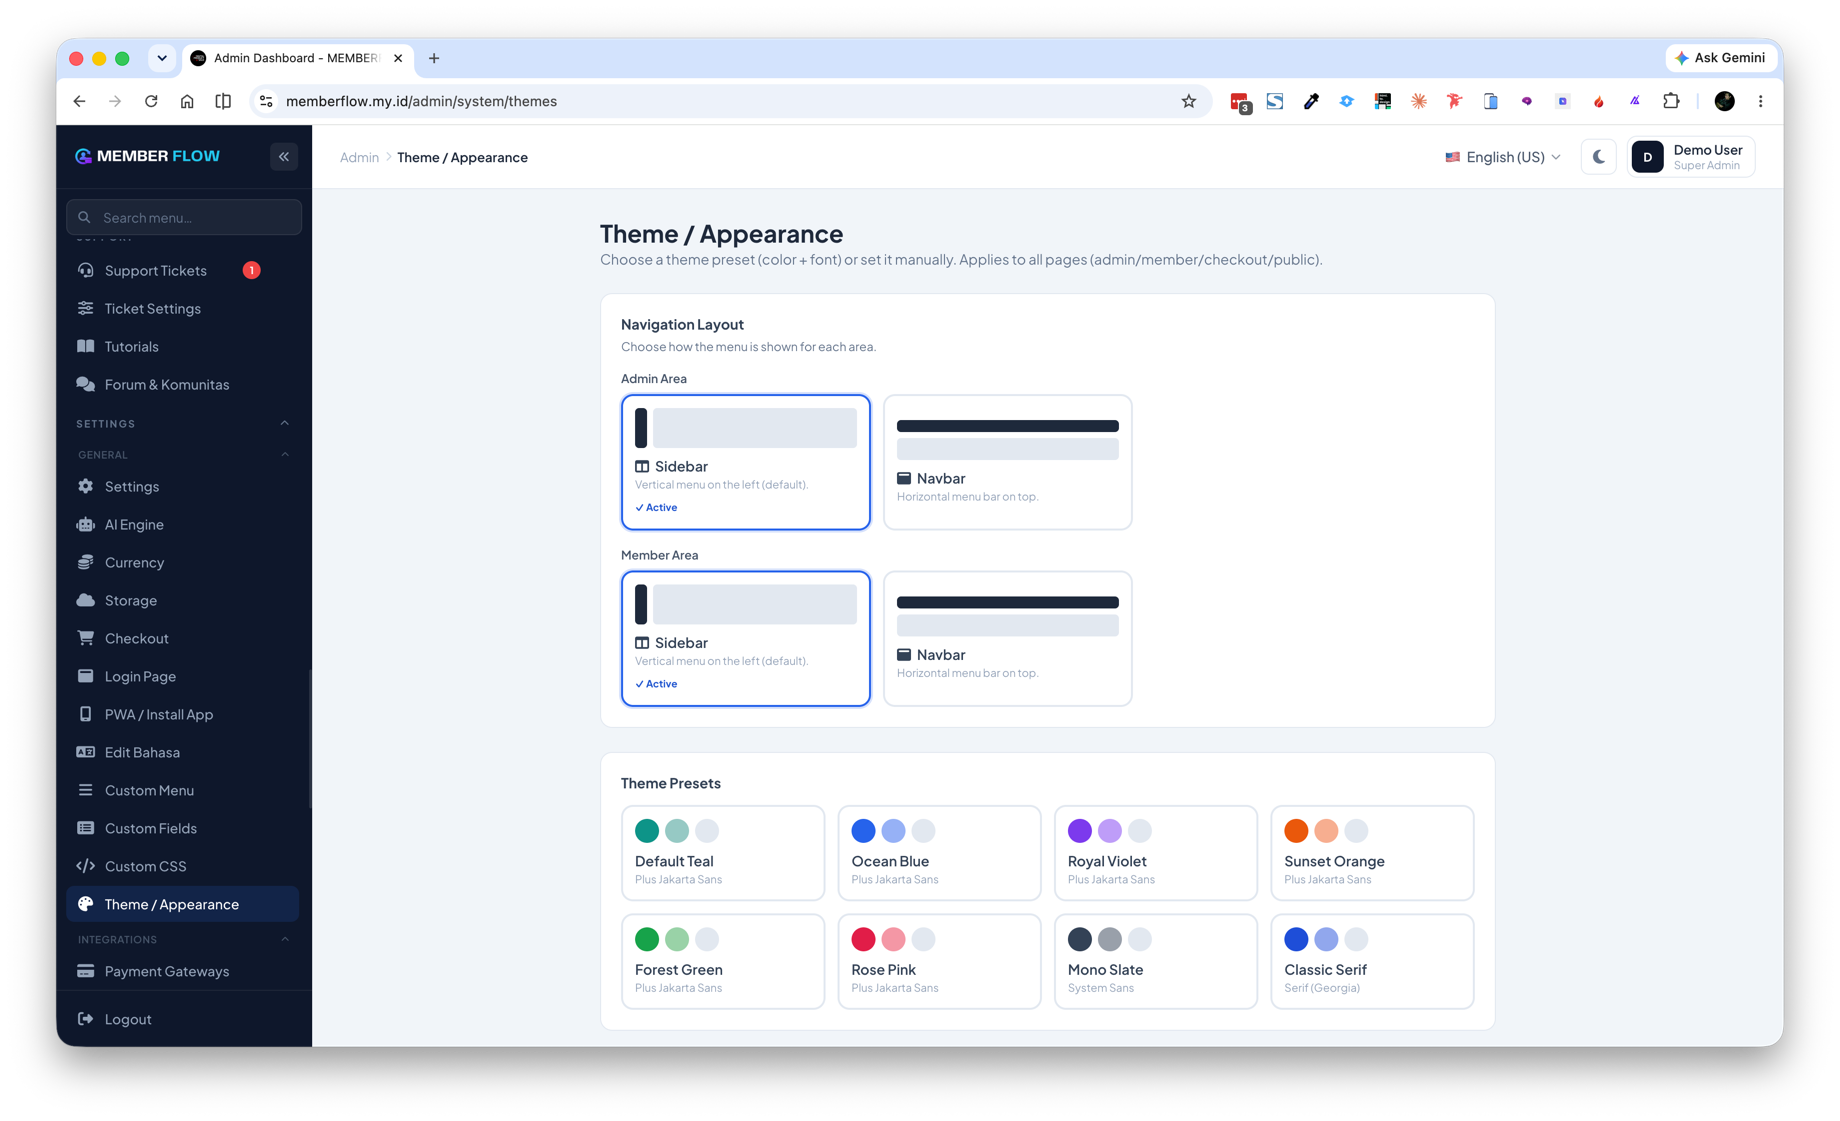The width and height of the screenshot is (1840, 1121).
Task: Toggle browser side panel icon
Action: (x=223, y=101)
